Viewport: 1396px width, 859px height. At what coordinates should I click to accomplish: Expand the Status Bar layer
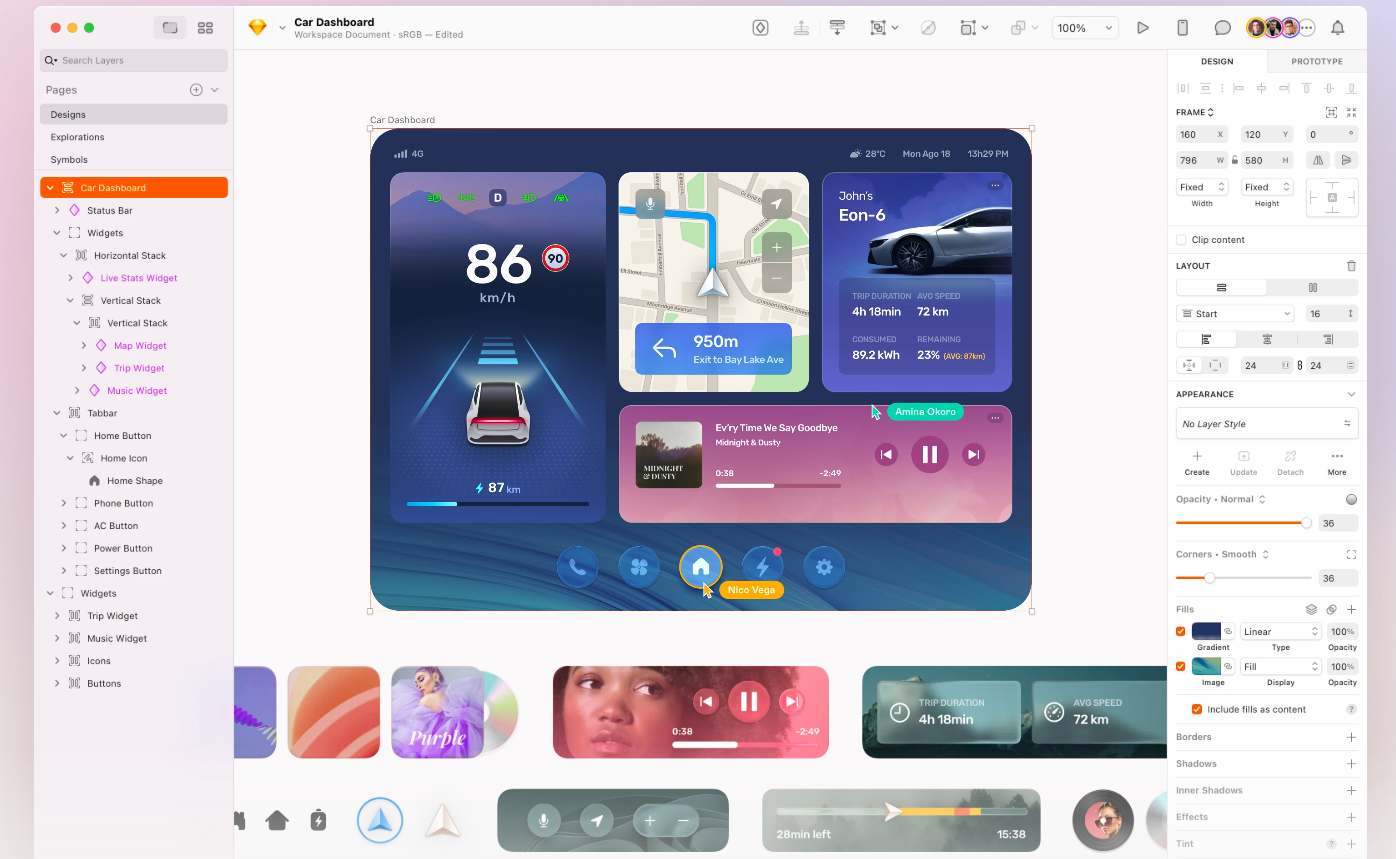coord(57,211)
